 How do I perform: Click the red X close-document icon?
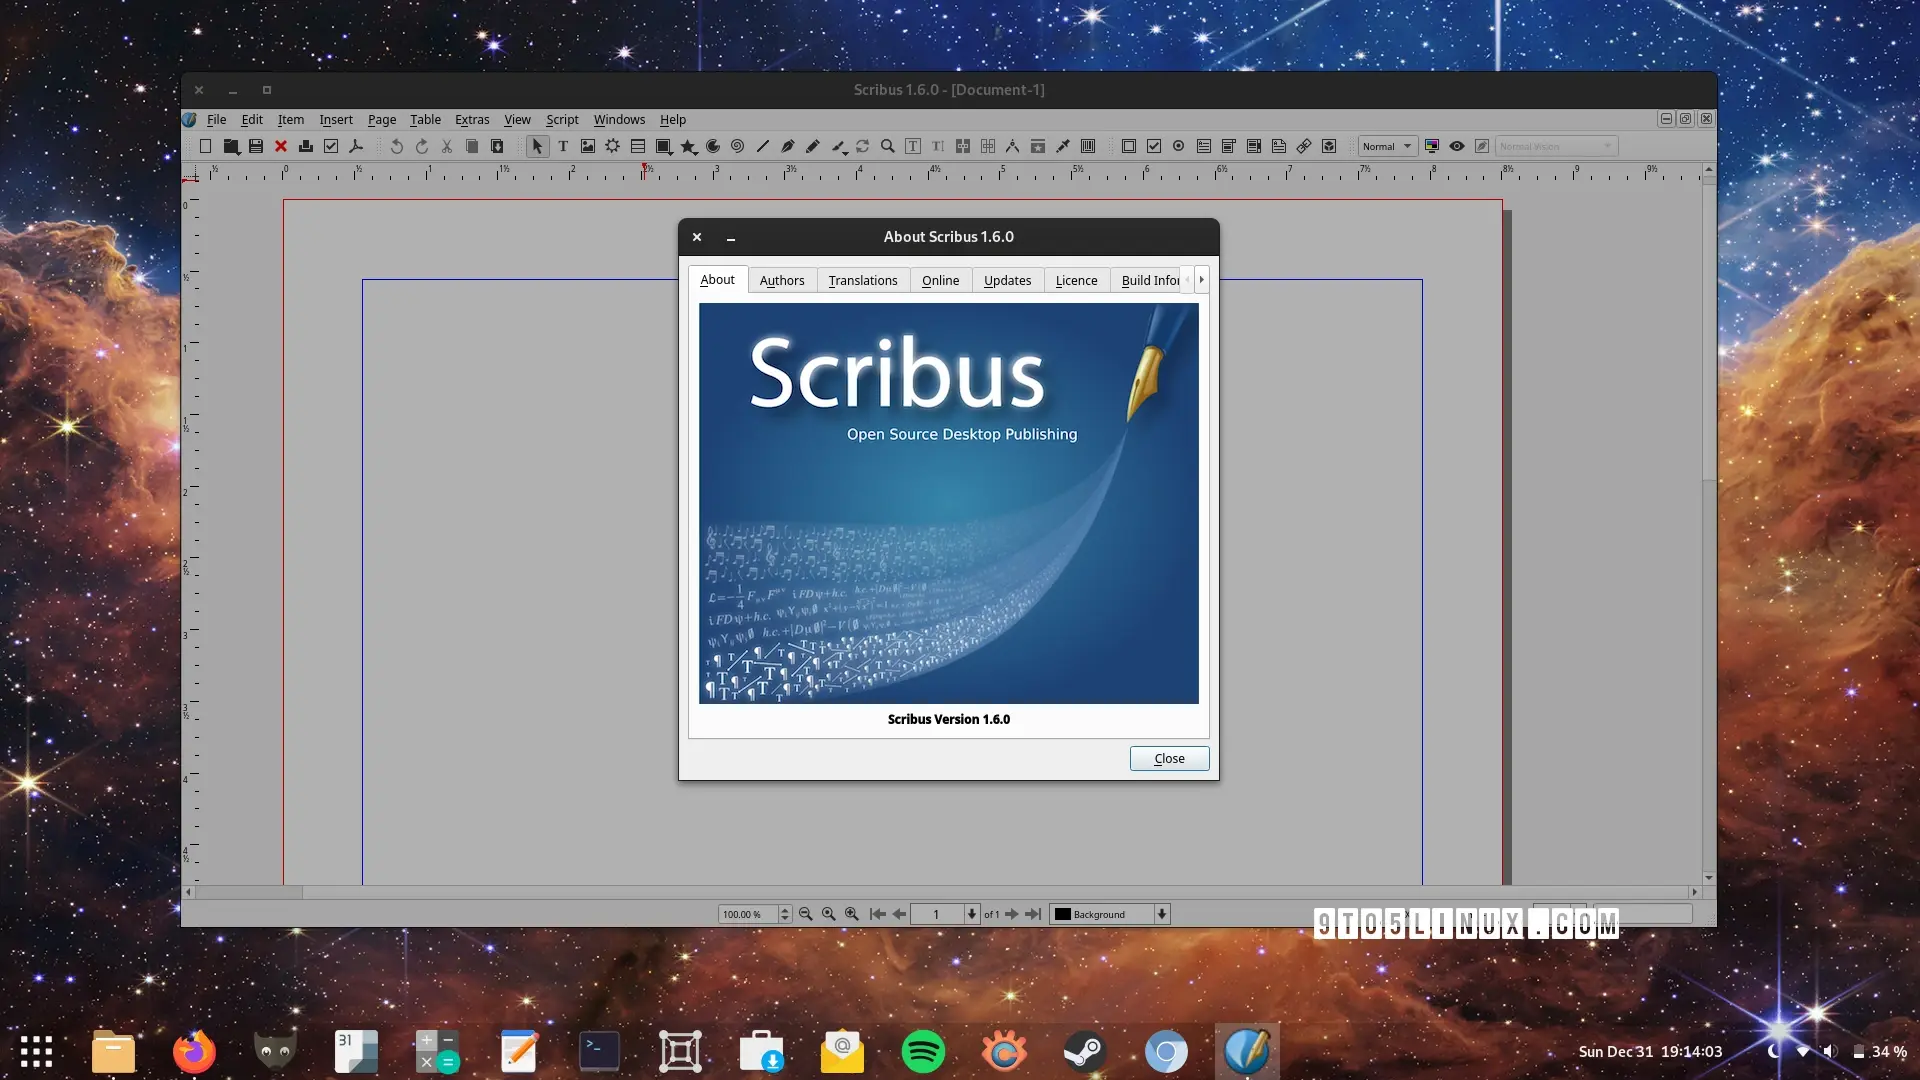coord(281,146)
